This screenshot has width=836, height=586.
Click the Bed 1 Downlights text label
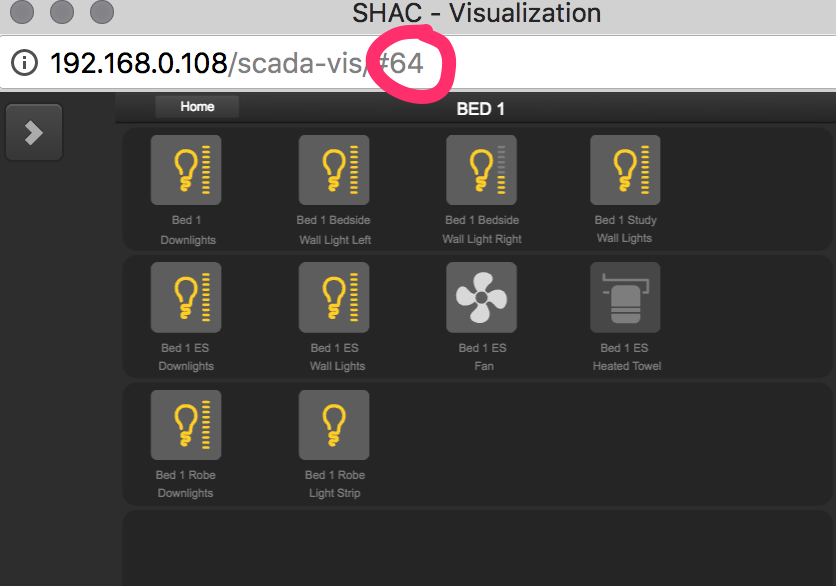pyautogui.click(x=186, y=230)
